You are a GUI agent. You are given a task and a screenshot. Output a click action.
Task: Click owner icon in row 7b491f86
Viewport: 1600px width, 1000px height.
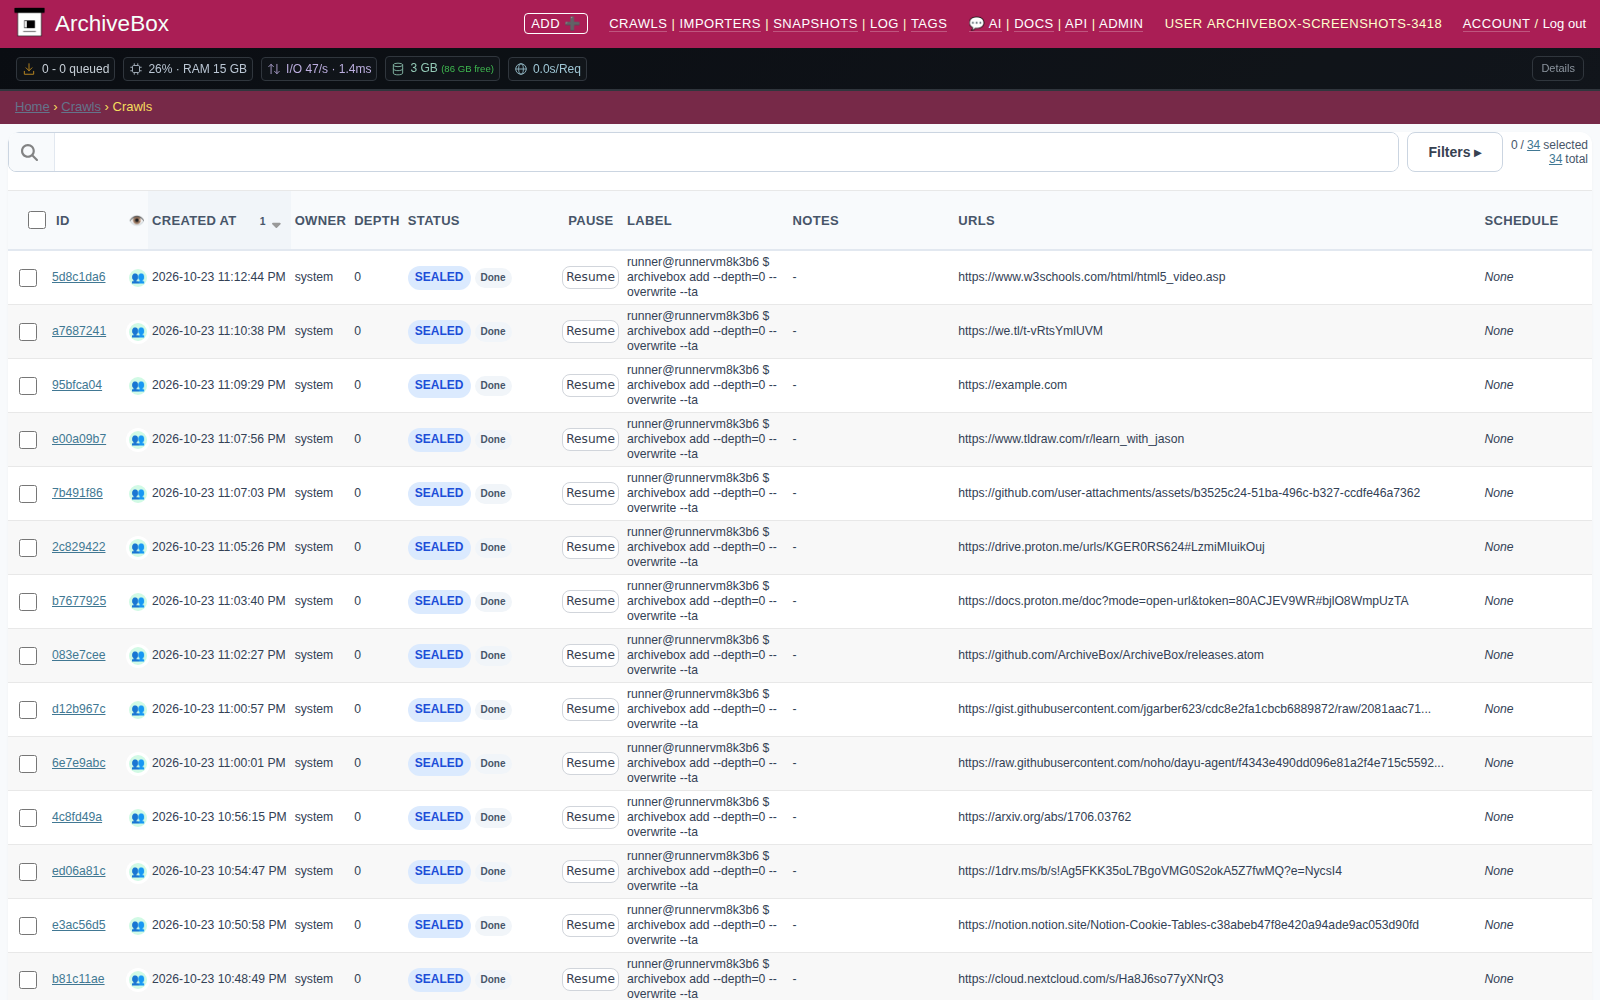point(138,494)
